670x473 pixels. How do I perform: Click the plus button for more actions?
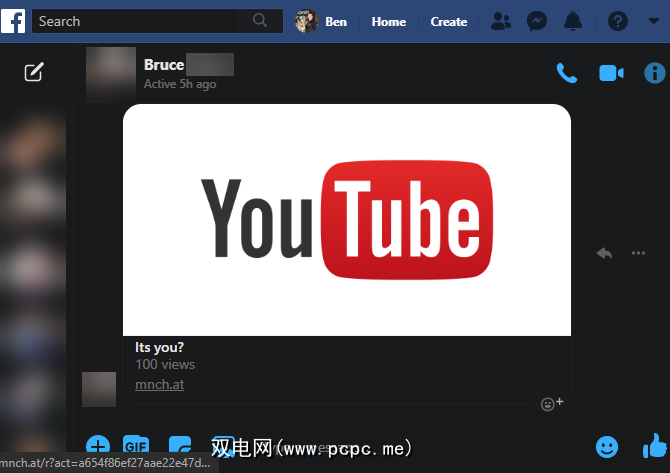[x=98, y=446]
